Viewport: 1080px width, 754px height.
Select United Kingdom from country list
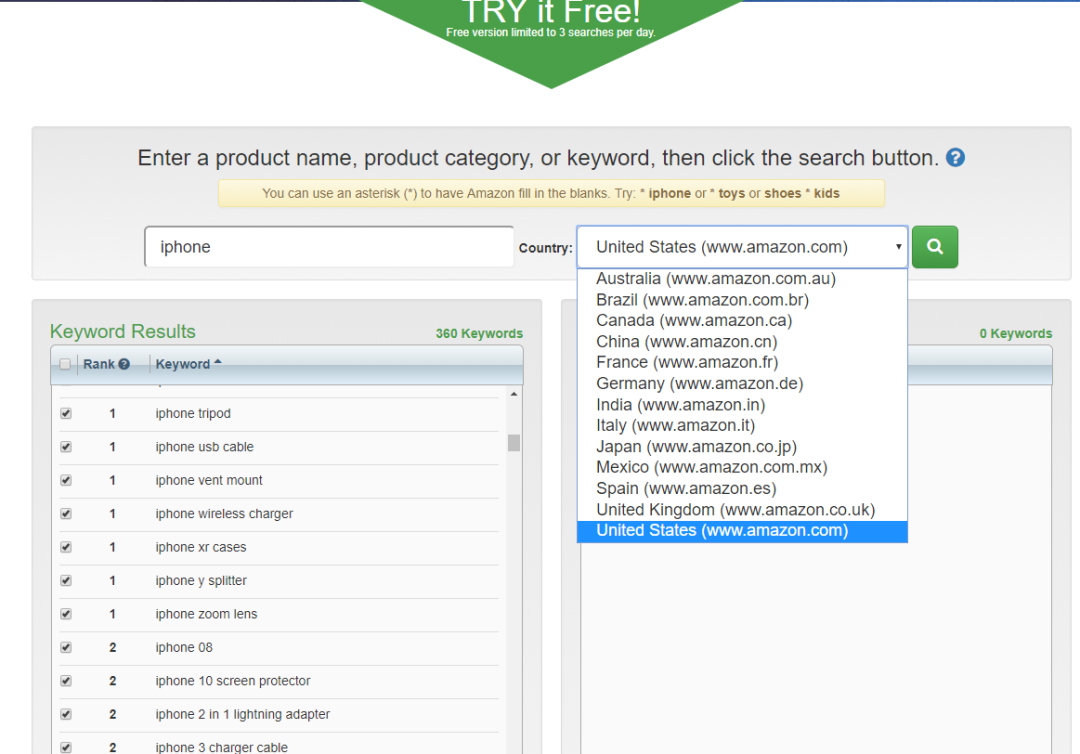click(x=735, y=510)
